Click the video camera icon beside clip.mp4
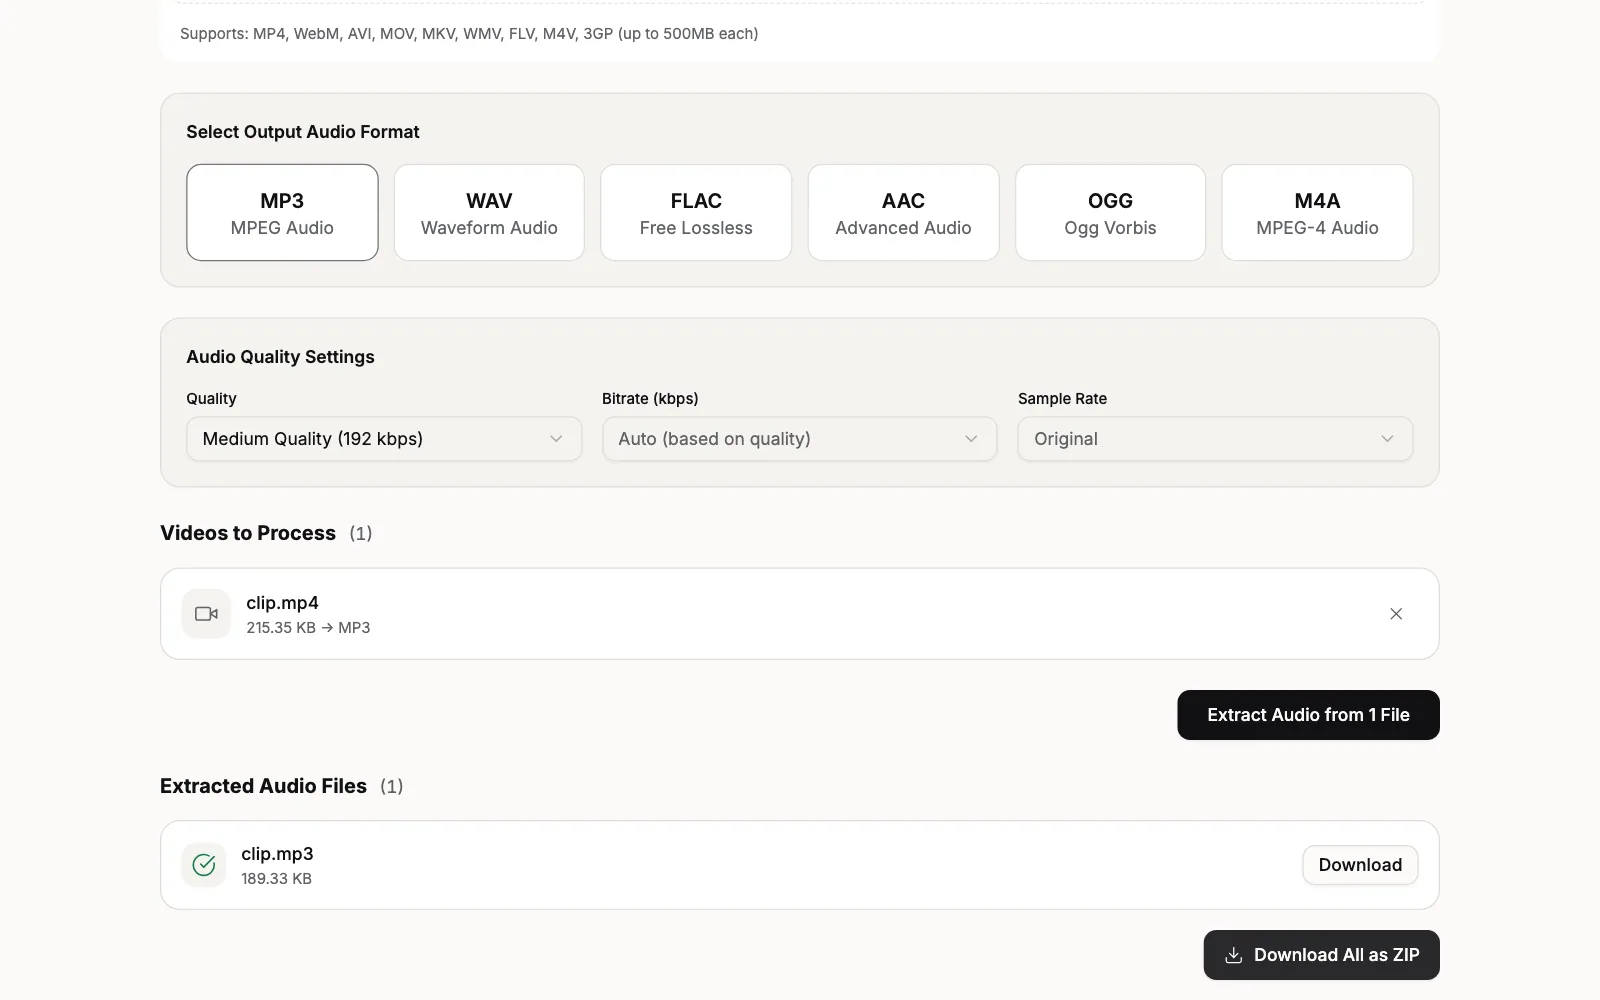 point(206,614)
